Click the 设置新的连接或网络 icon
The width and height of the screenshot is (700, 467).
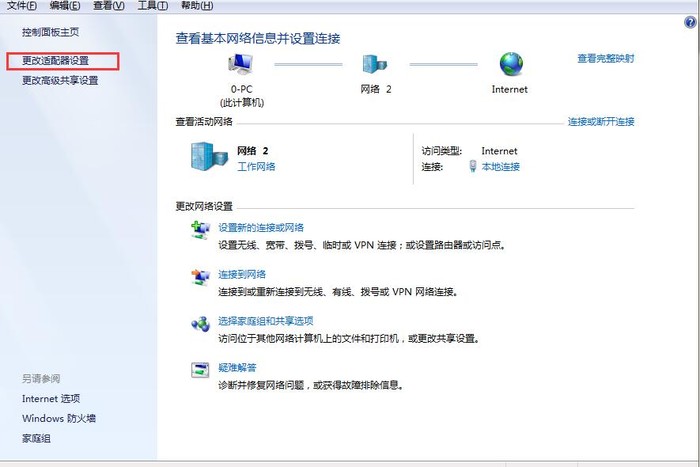point(200,230)
